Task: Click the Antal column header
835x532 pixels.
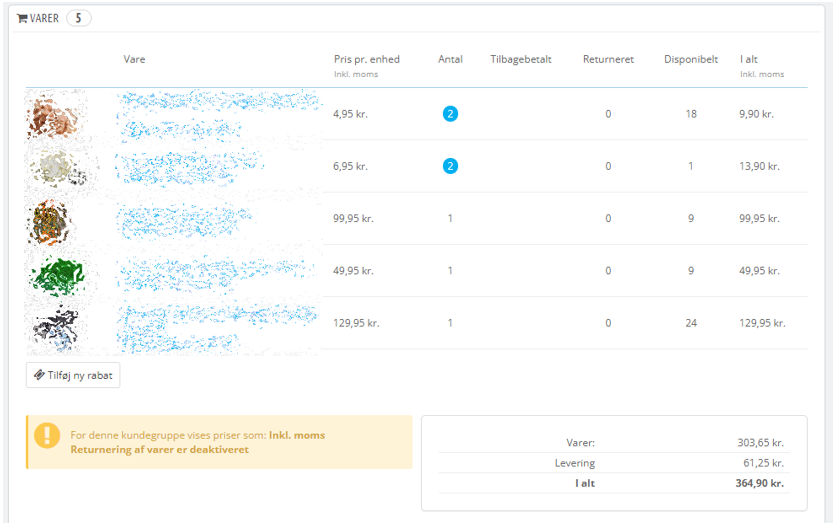Action: click(x=451, y=59)
